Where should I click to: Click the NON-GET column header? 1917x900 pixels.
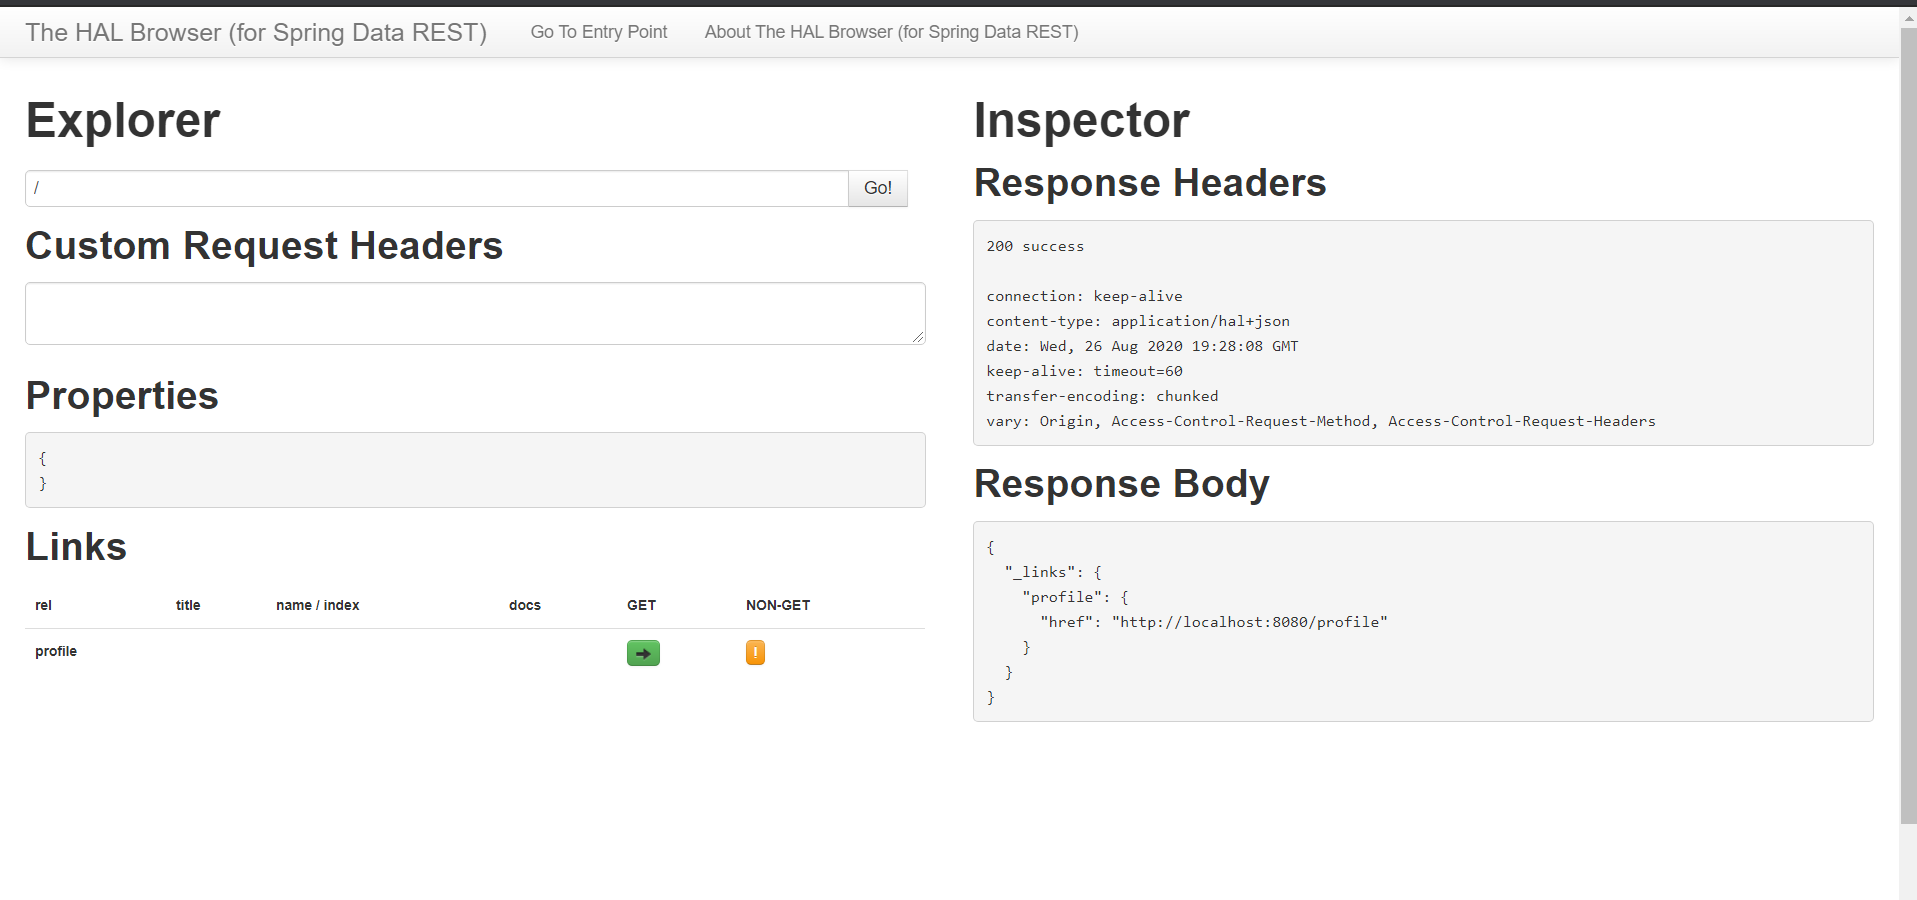[x=778, y=605]
